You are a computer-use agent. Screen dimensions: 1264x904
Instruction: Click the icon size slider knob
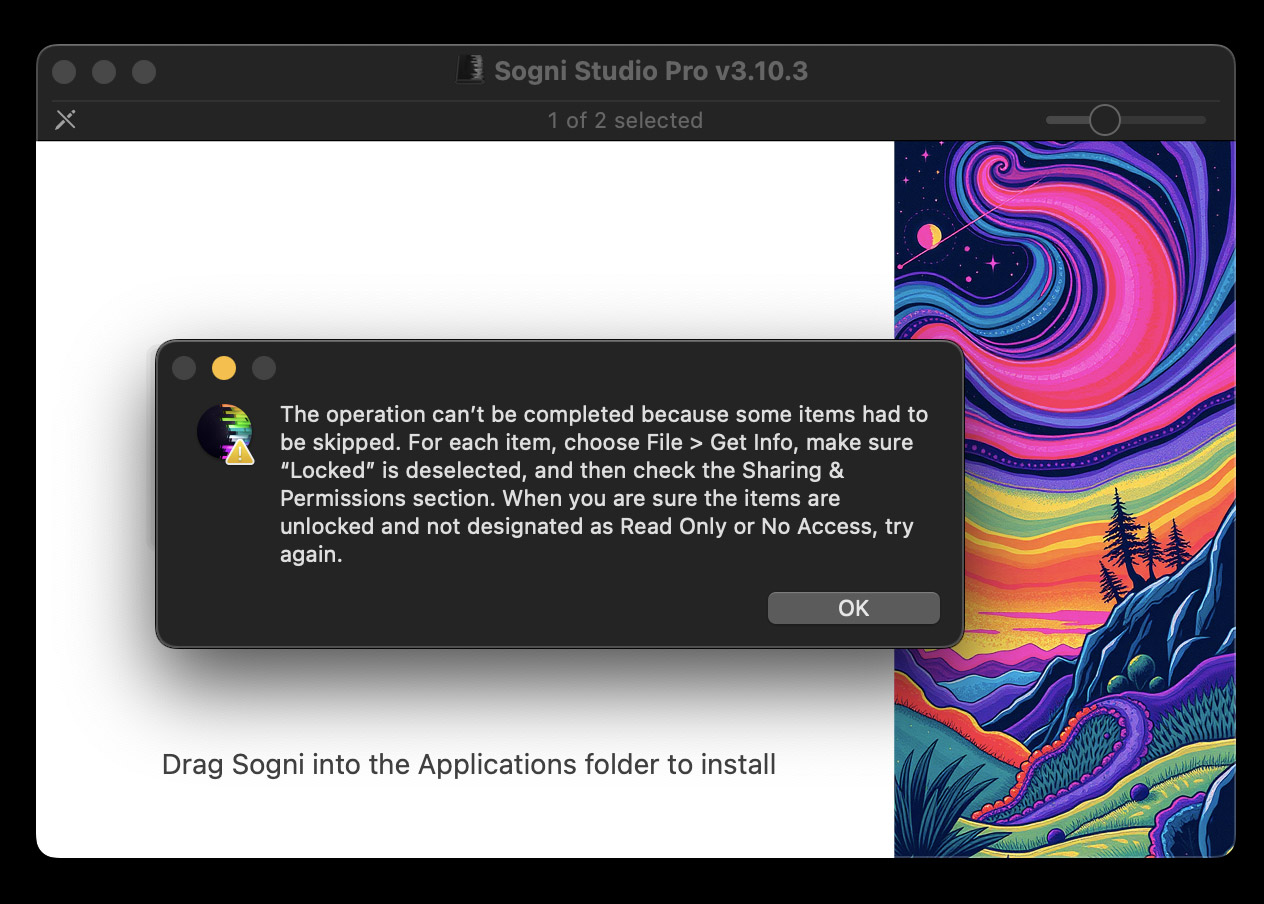pos(1104,120)
